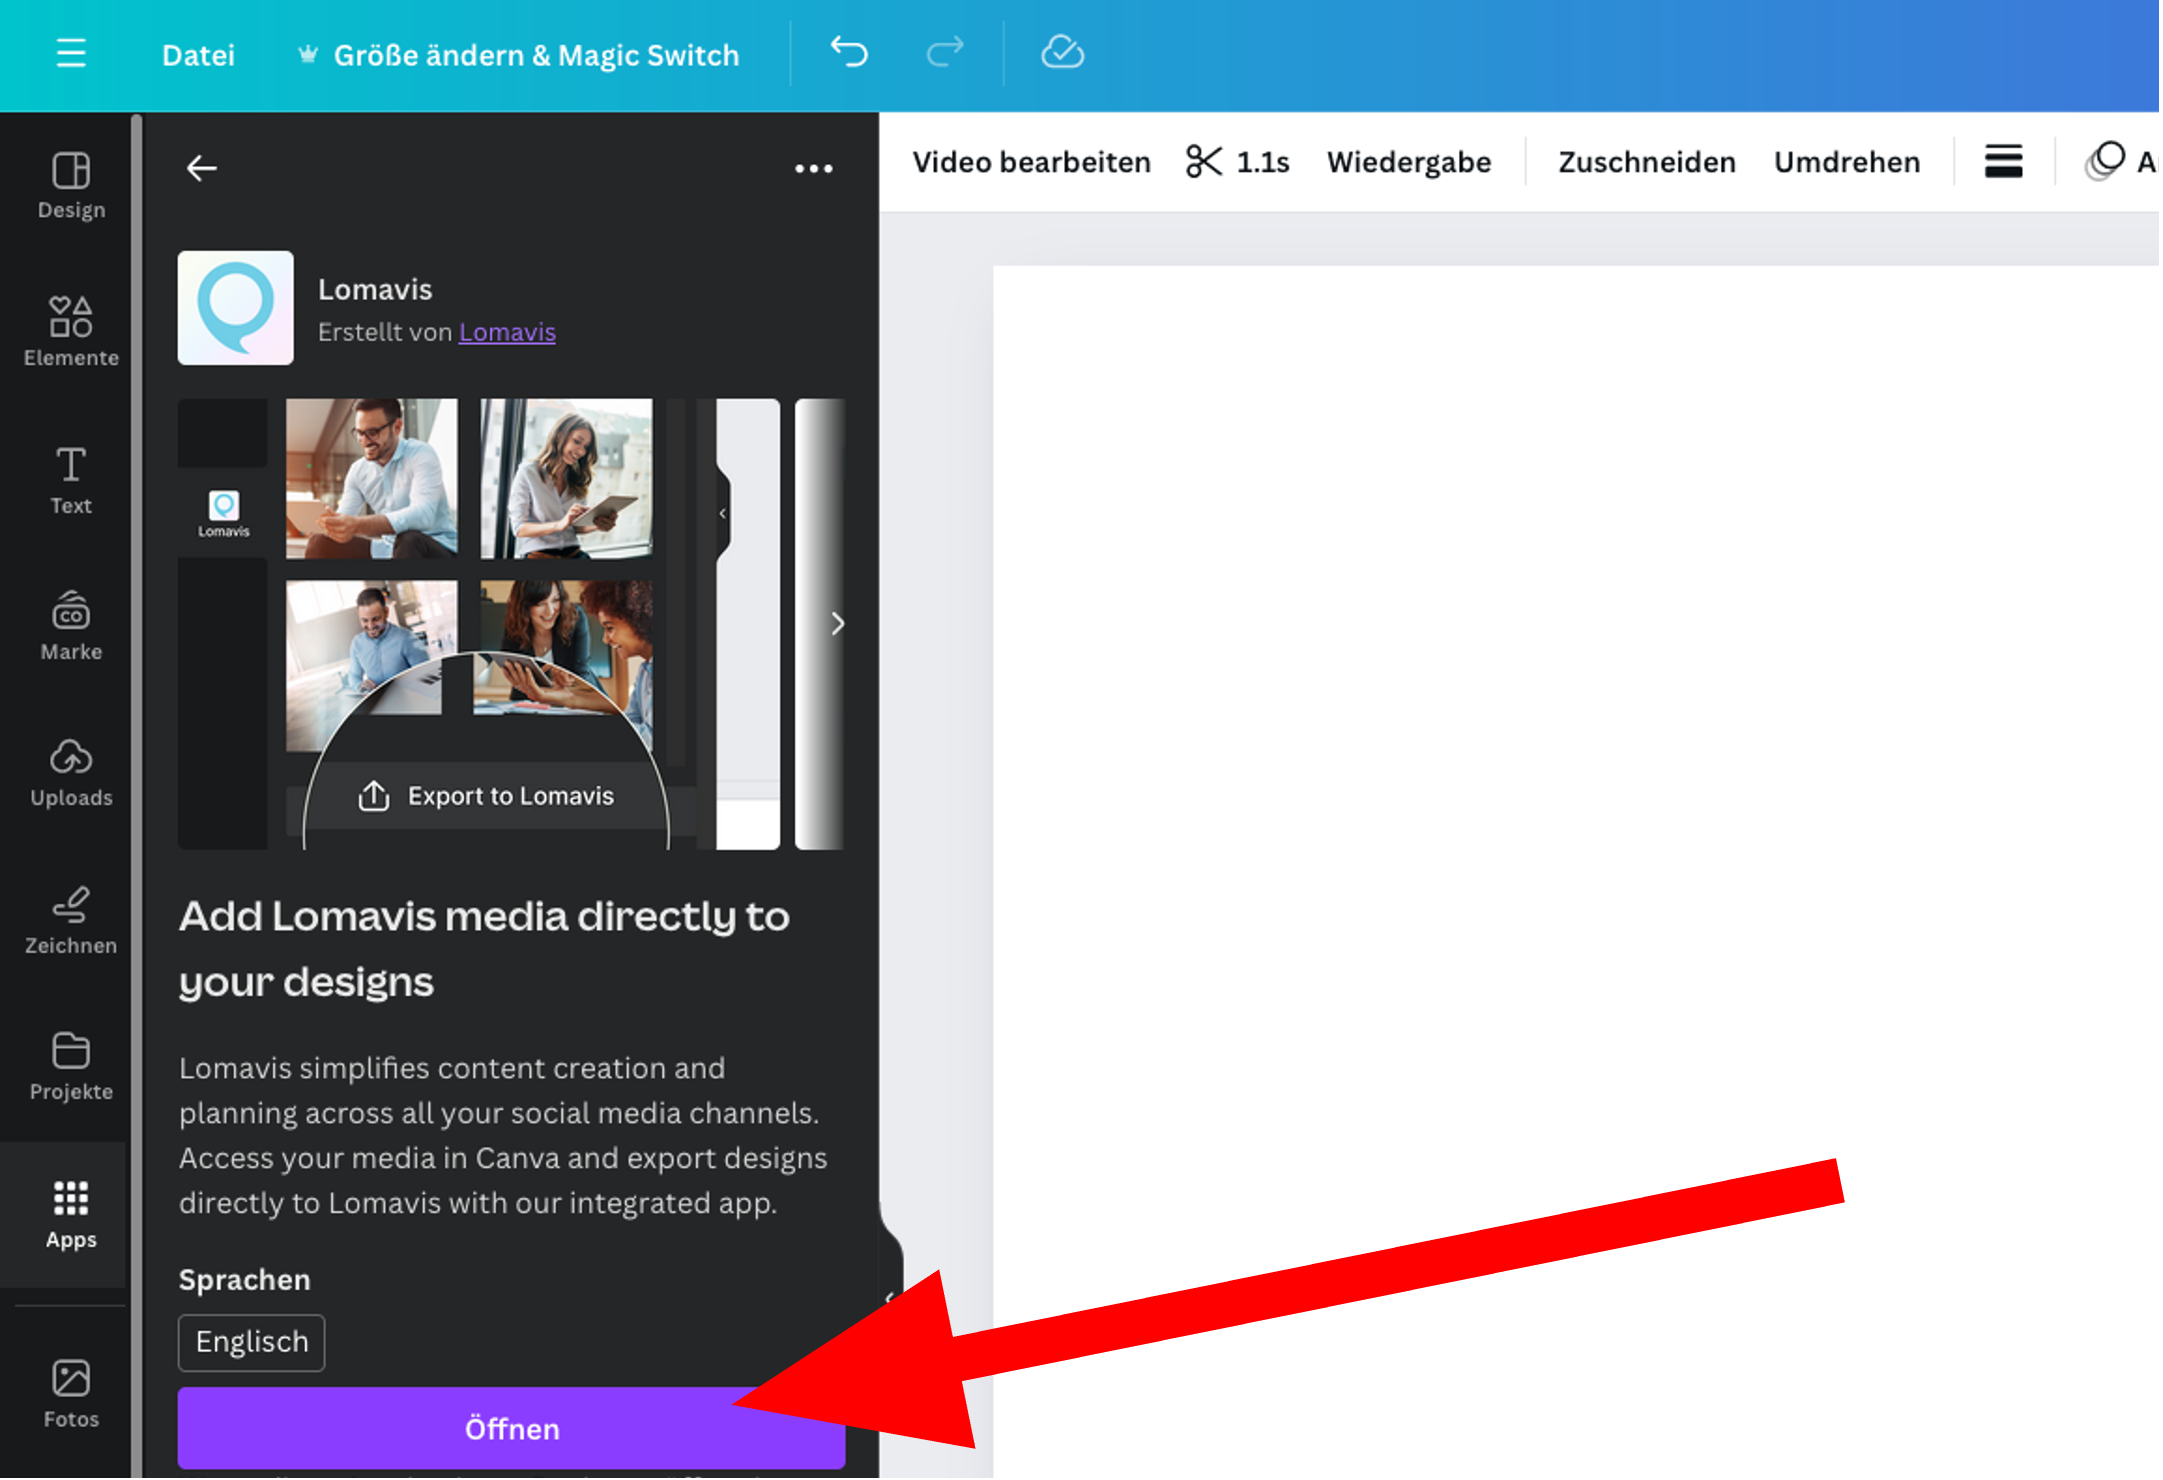This screenshot has width=2163, height=1480.
Task: Go back with the left arrow
Action: tap(202, 168)
